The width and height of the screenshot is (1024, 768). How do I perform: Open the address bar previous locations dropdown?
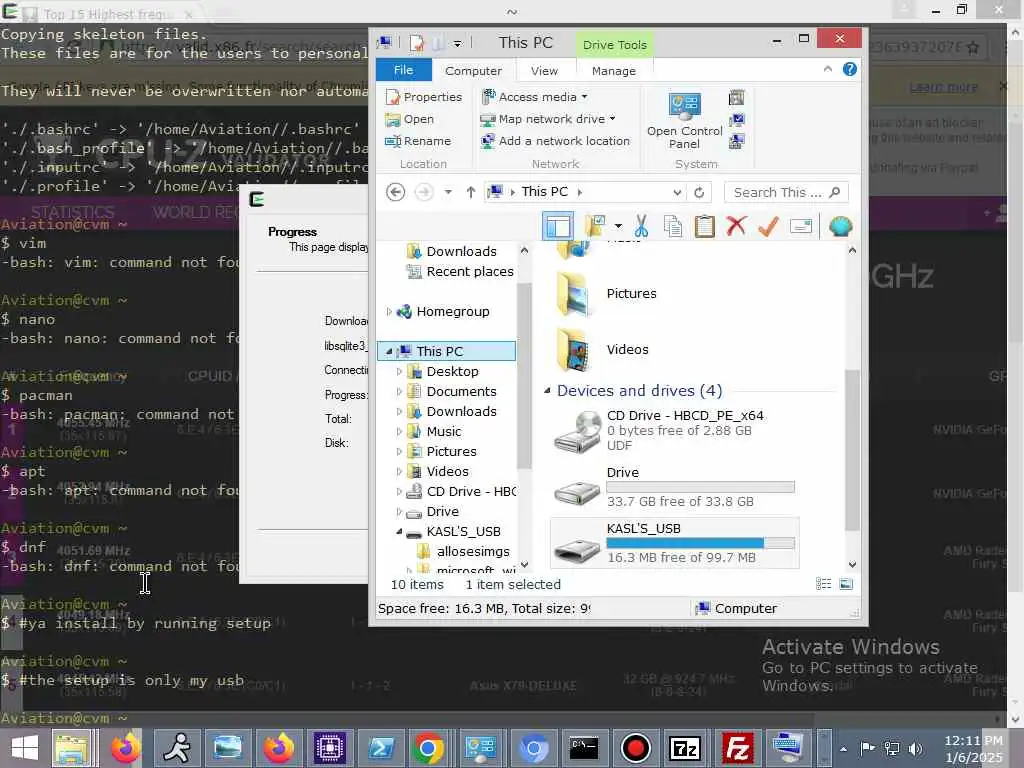[677, 192]
